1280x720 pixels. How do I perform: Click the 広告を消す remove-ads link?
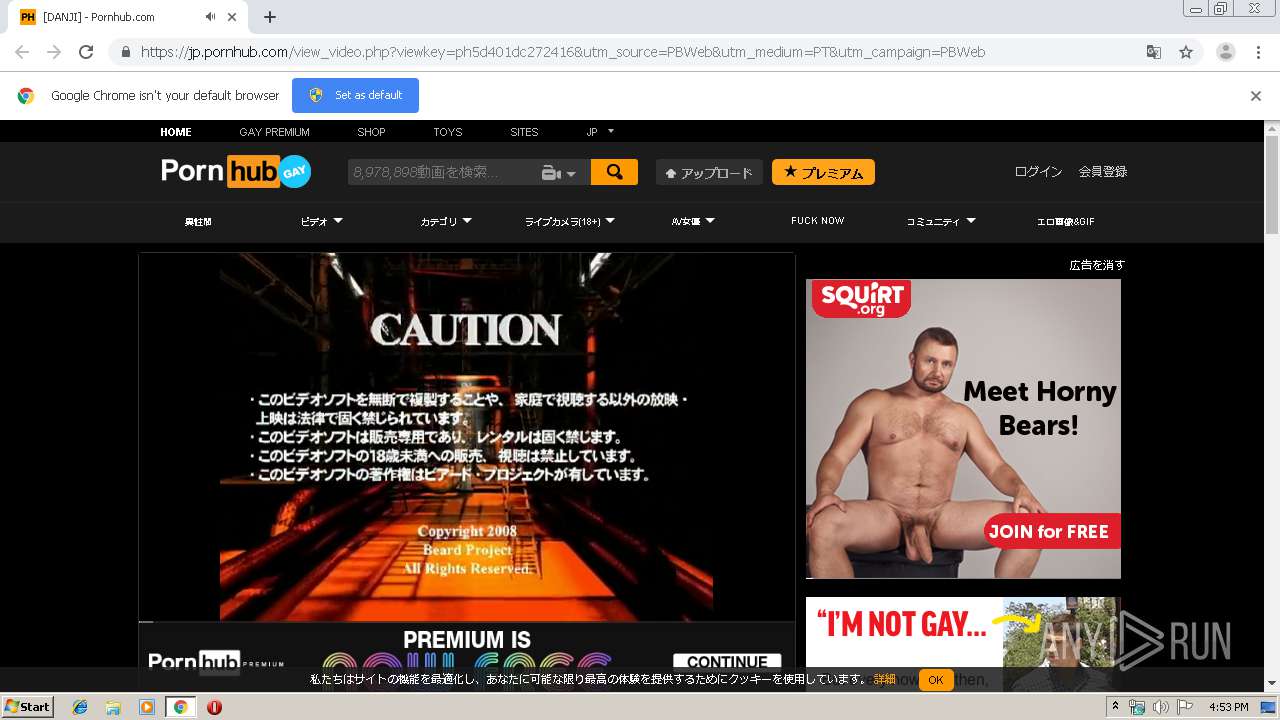point(1097,265)
